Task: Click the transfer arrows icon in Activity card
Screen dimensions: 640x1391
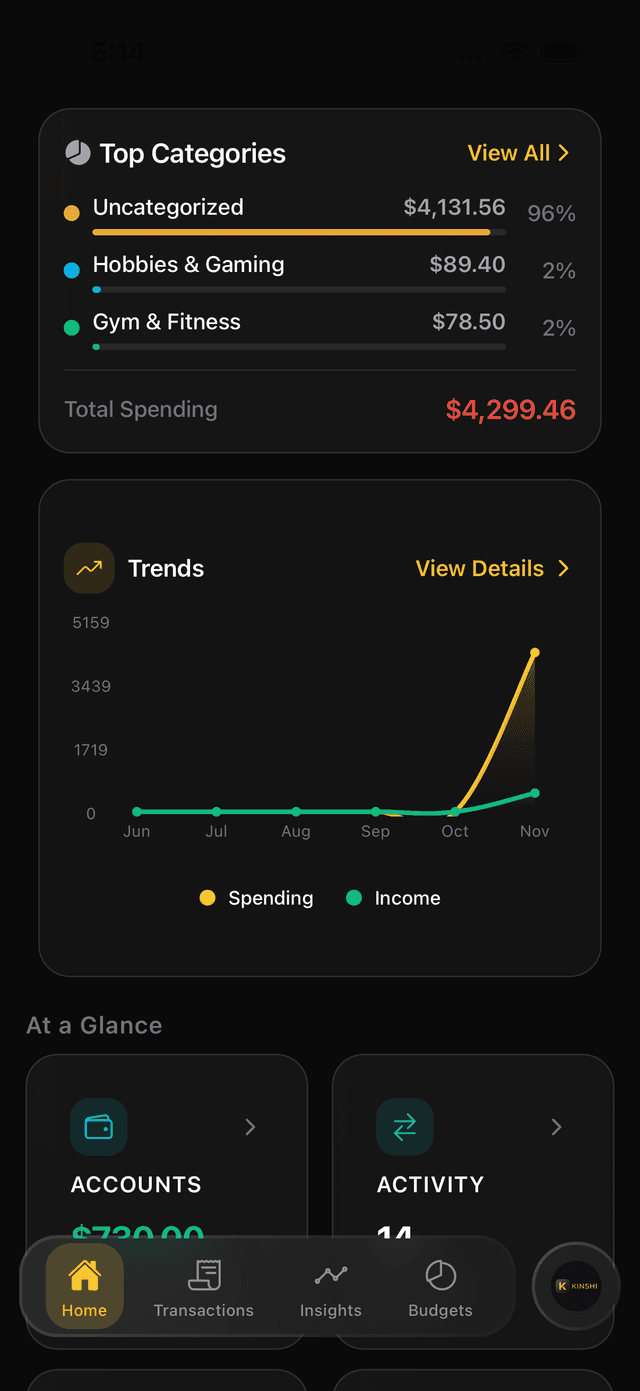Action: (x=404, y=1127)
